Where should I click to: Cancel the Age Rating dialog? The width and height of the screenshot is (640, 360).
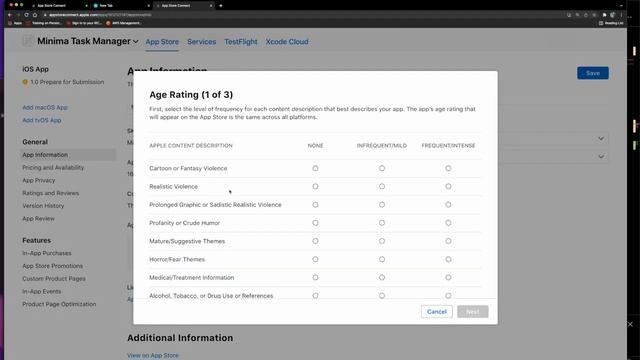pos(437,311)
